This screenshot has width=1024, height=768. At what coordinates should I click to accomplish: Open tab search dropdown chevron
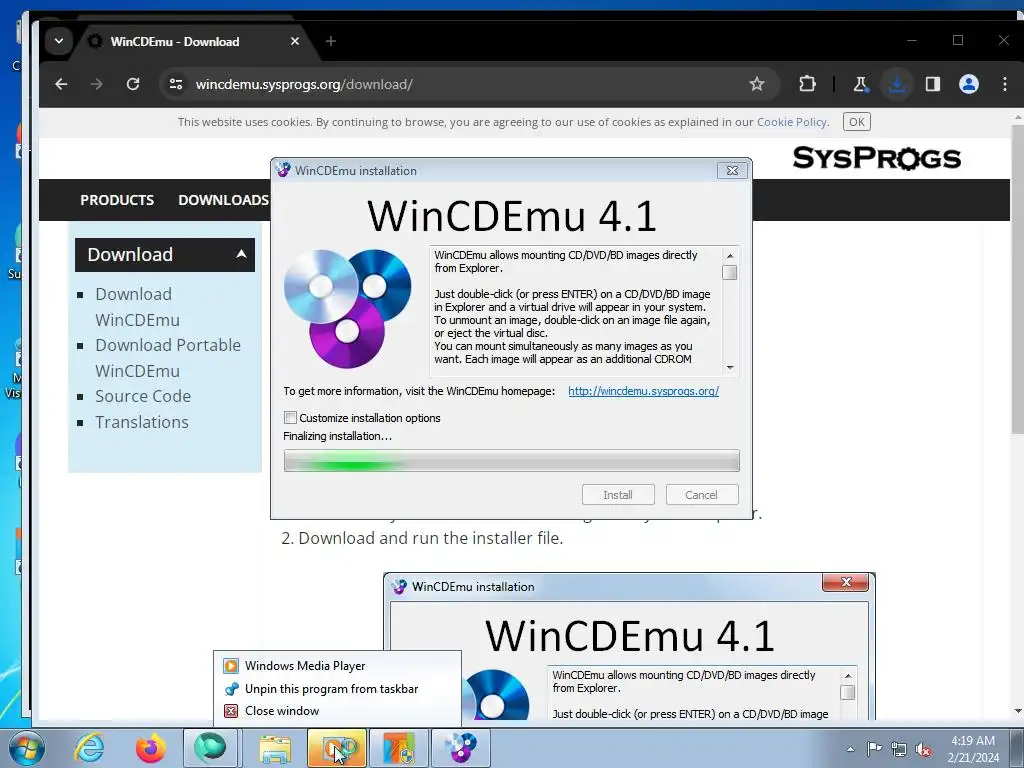coord(59,41)
